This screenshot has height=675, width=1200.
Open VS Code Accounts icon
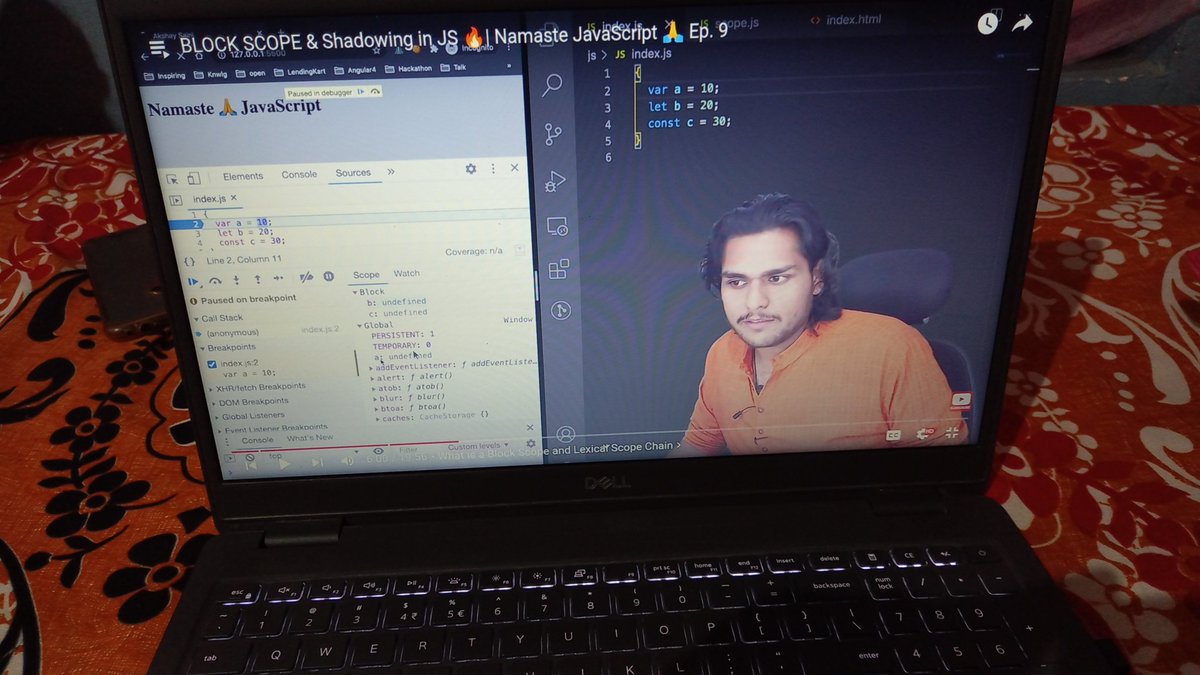pos(566,434)
